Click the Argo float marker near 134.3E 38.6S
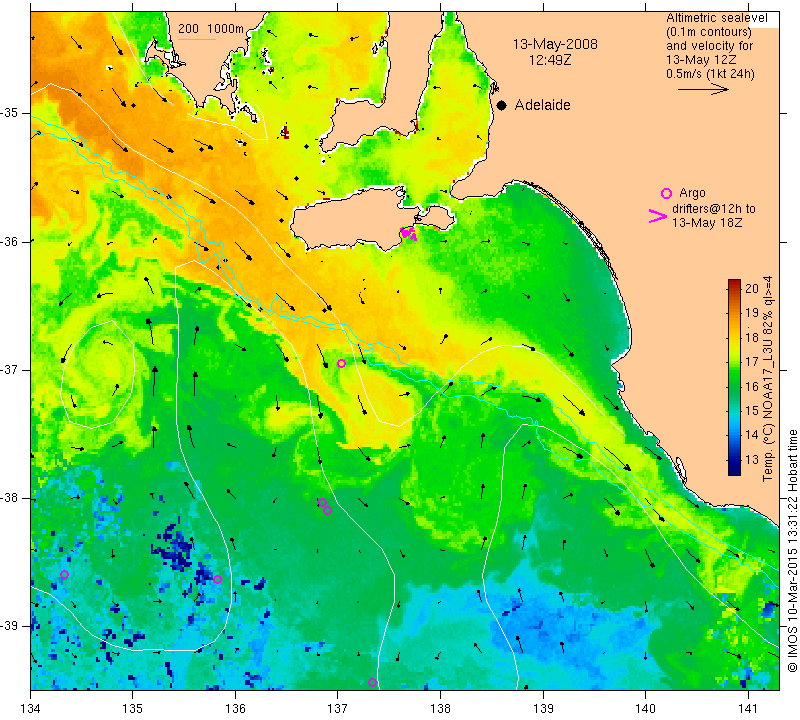 pos(64,575)
